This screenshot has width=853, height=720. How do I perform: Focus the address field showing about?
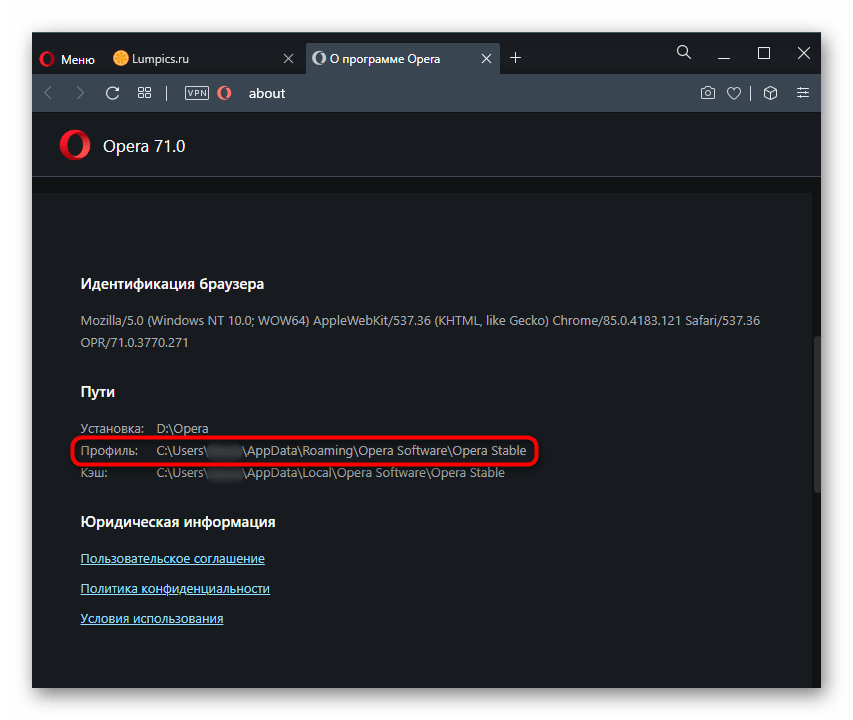[267, 94]
